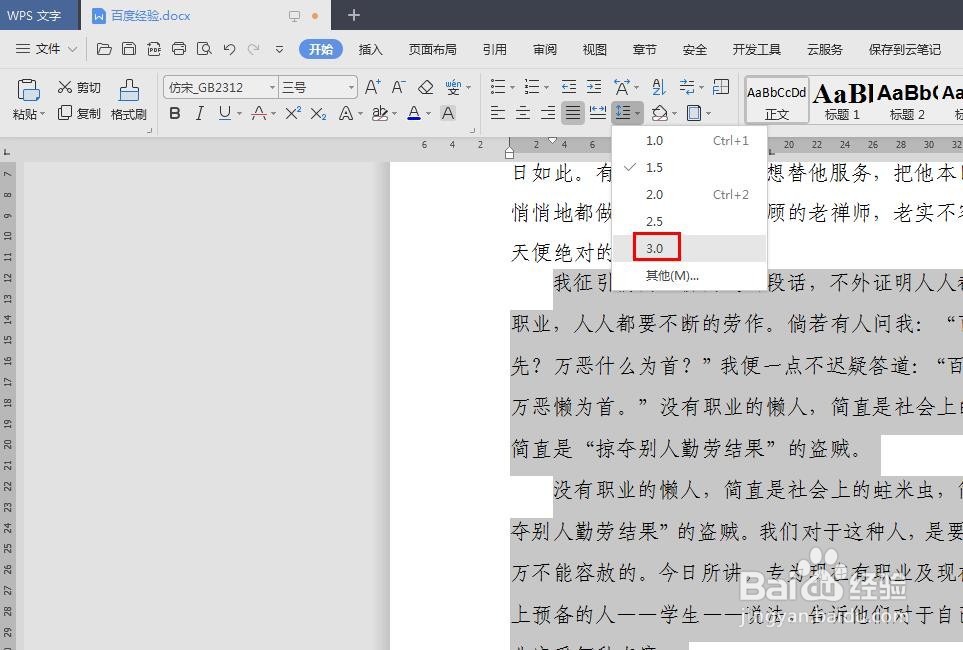Click the Undo icon

pyautogui.click(x=228, y=48)
